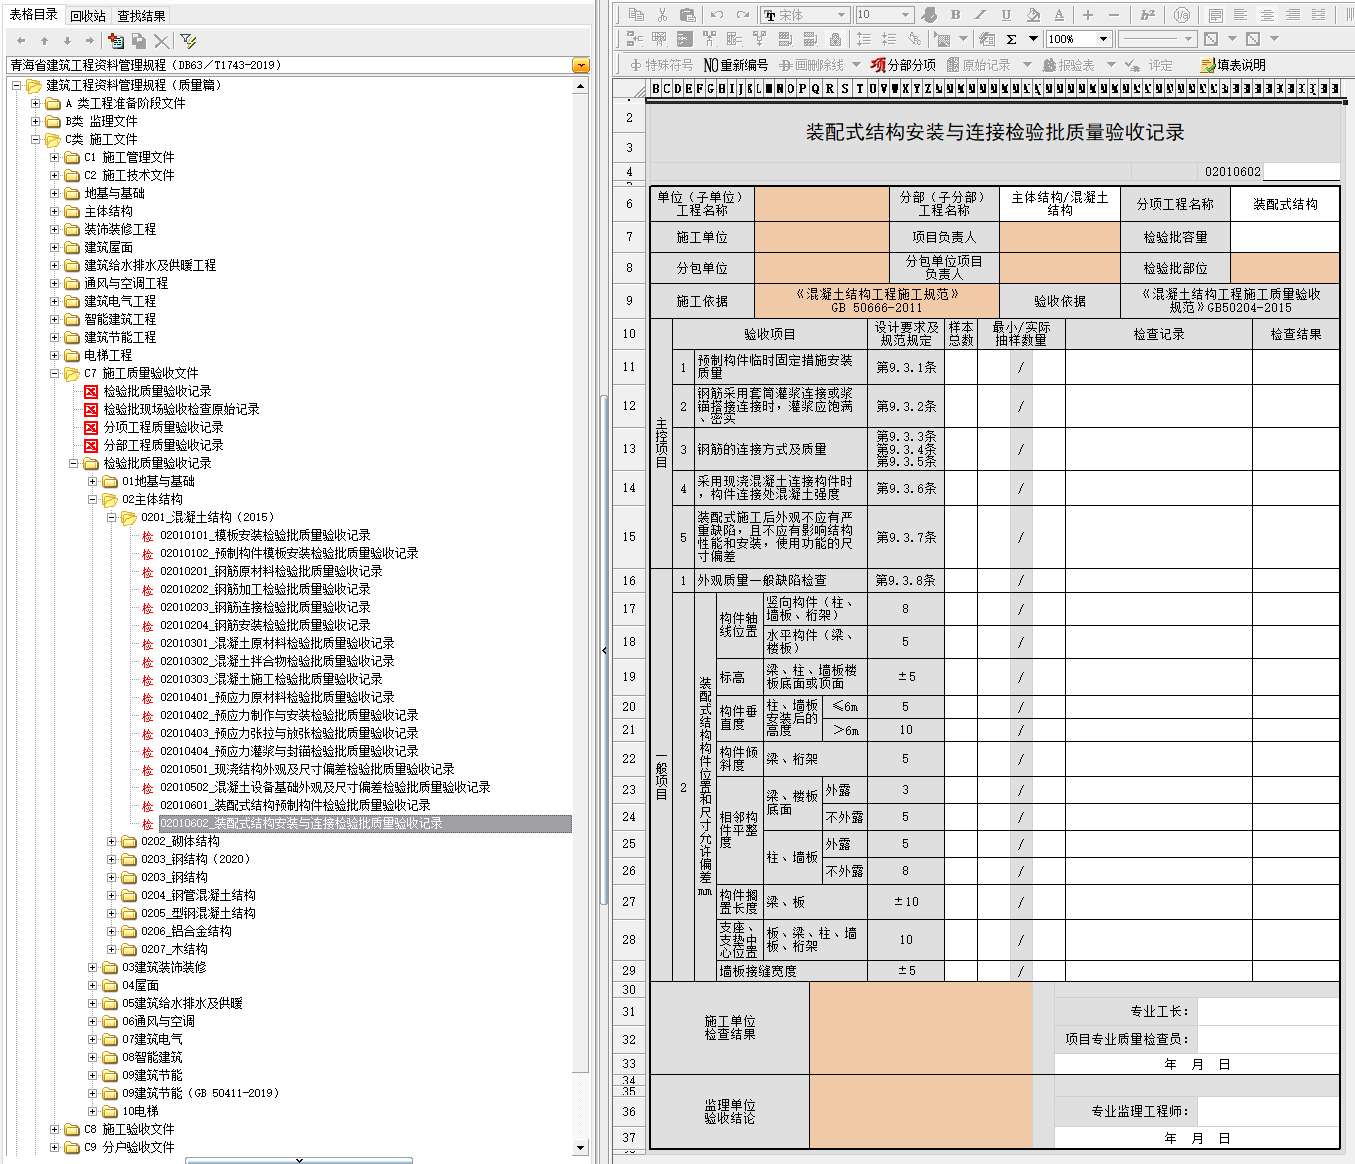This screenshot has width=1355, height=1164.
Task: Click the orange 施工单位 input cell
Action: (x=822, y=237)
